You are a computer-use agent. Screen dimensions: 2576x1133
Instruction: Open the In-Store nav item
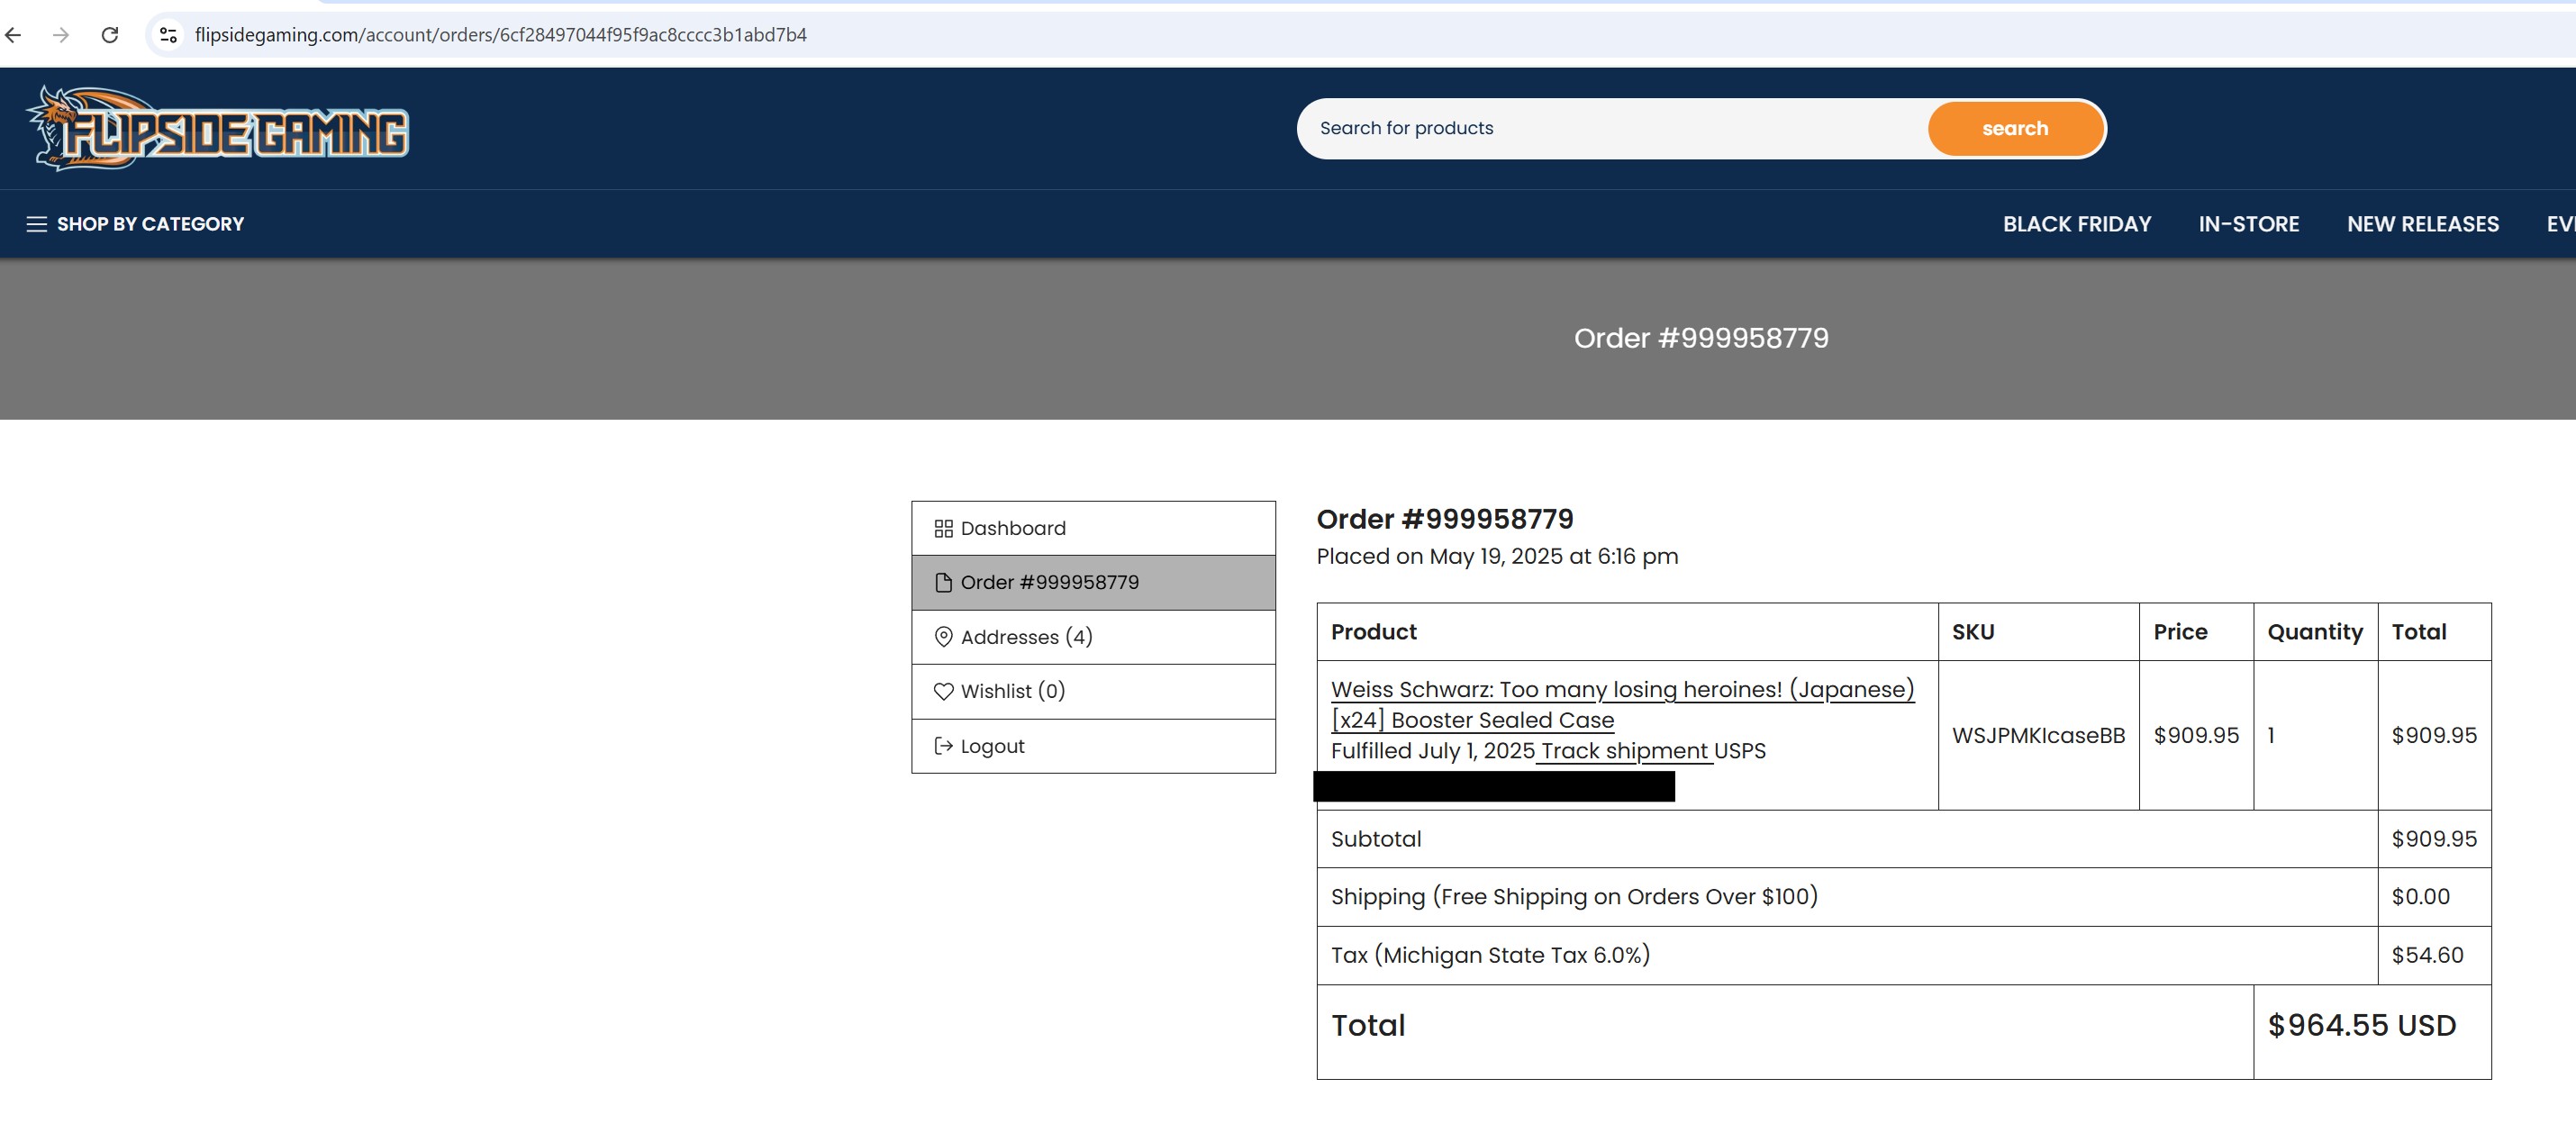pos(2248,224)
